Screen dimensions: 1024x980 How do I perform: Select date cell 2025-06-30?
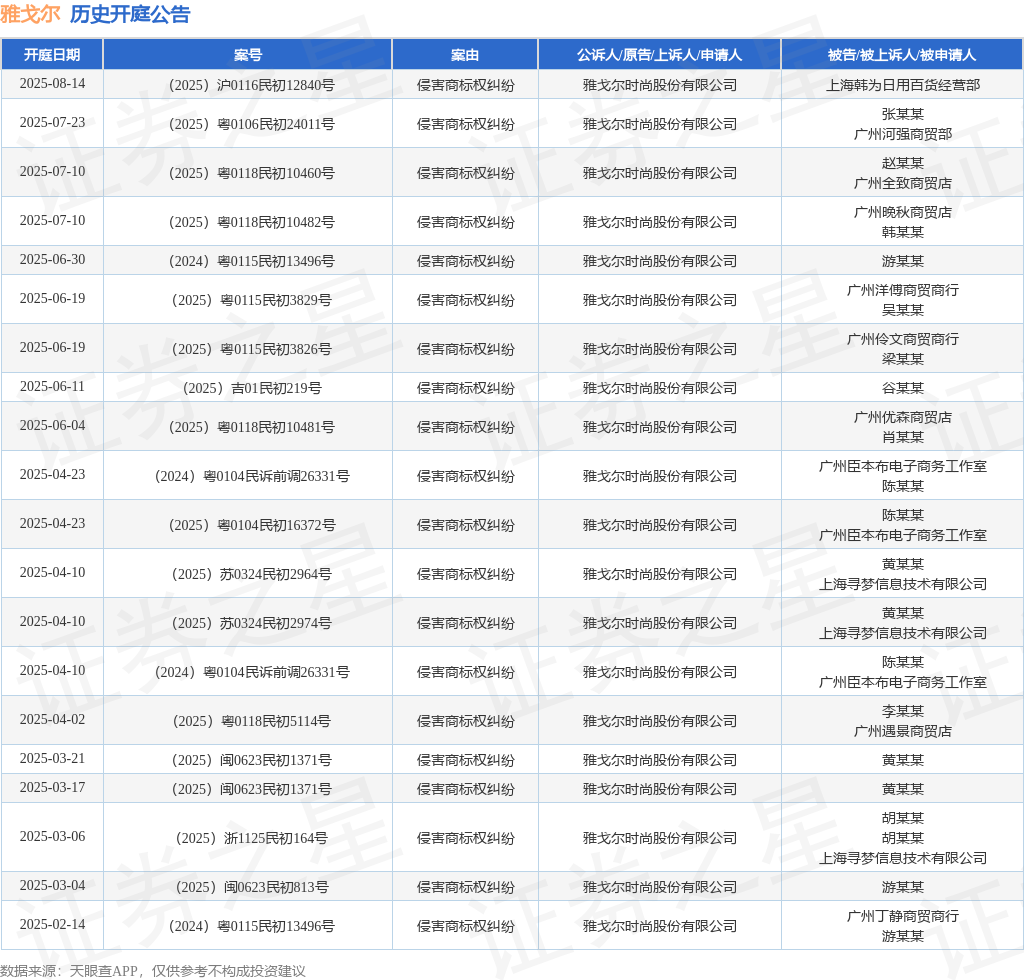pyautogui.click(x=52, y=259)
